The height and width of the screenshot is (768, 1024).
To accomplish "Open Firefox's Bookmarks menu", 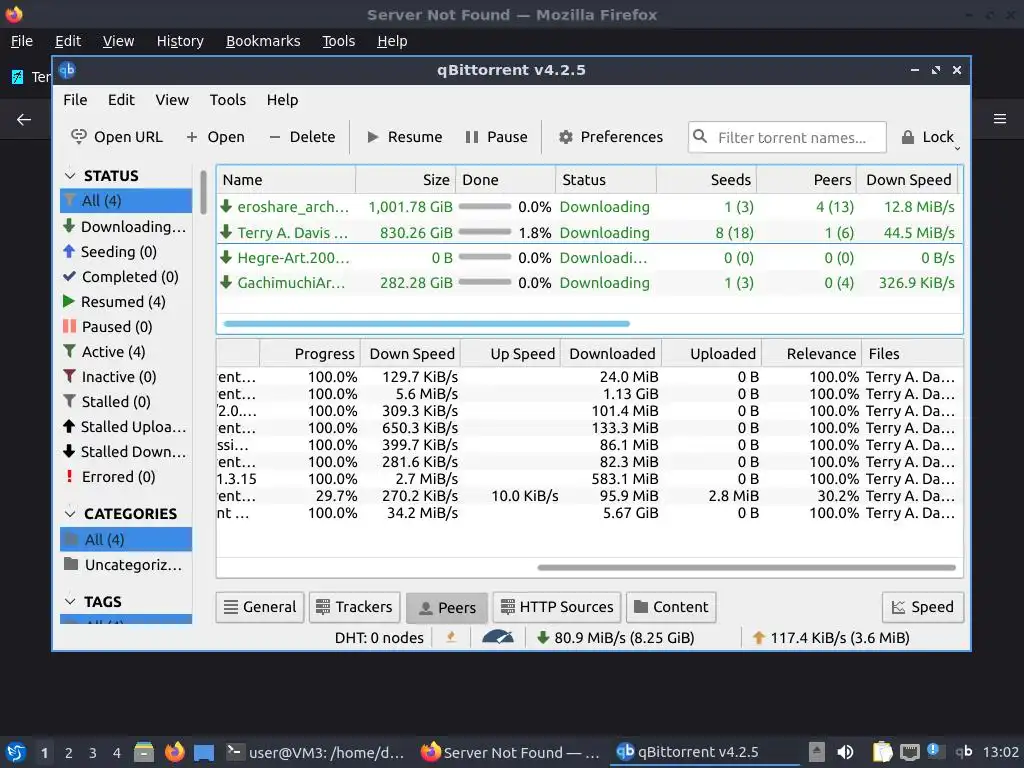I will 263,41.
